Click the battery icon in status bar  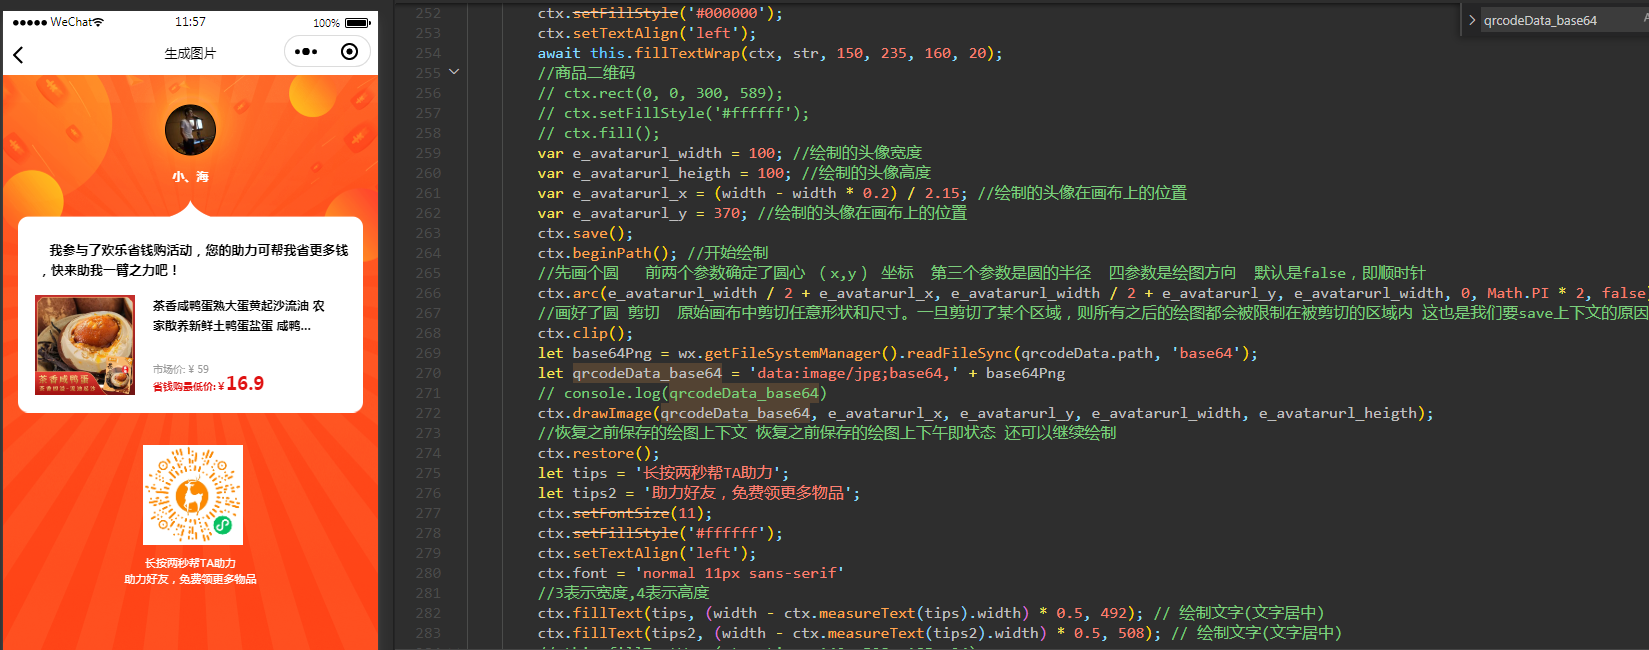[x=358, y=22]
